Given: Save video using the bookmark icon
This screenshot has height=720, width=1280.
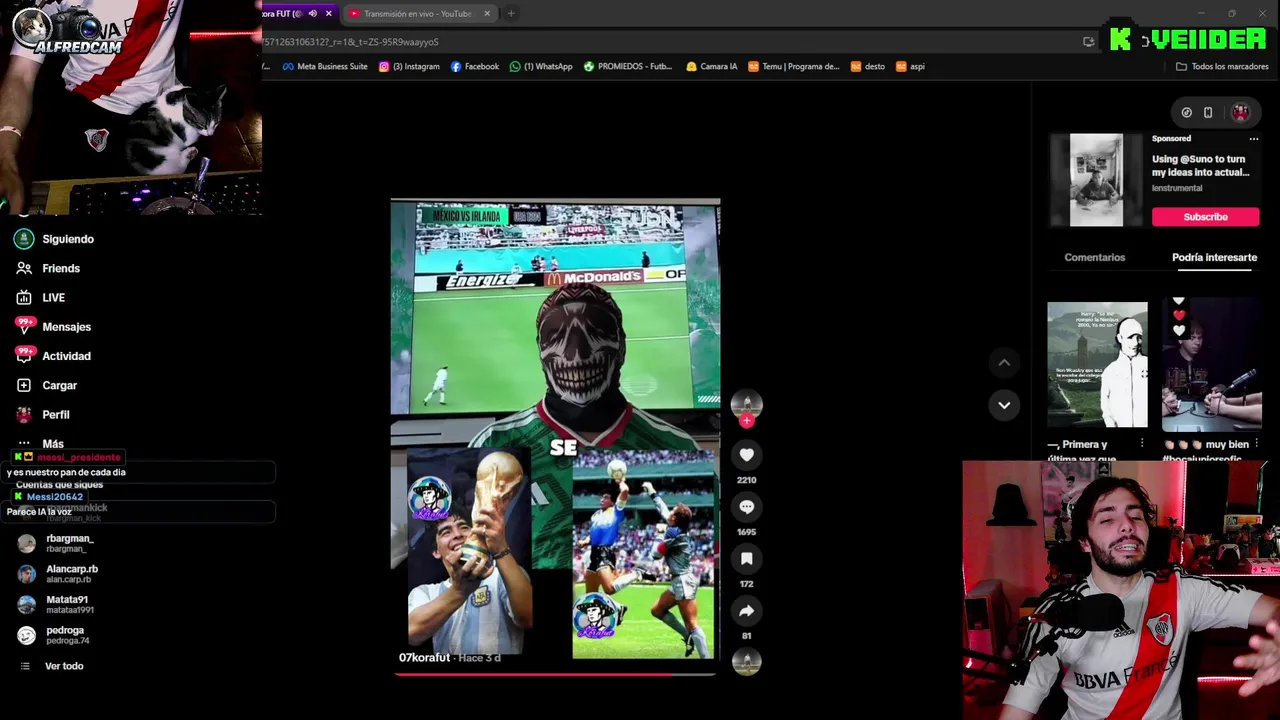Looking at the screenshot, I should [746, 559].
